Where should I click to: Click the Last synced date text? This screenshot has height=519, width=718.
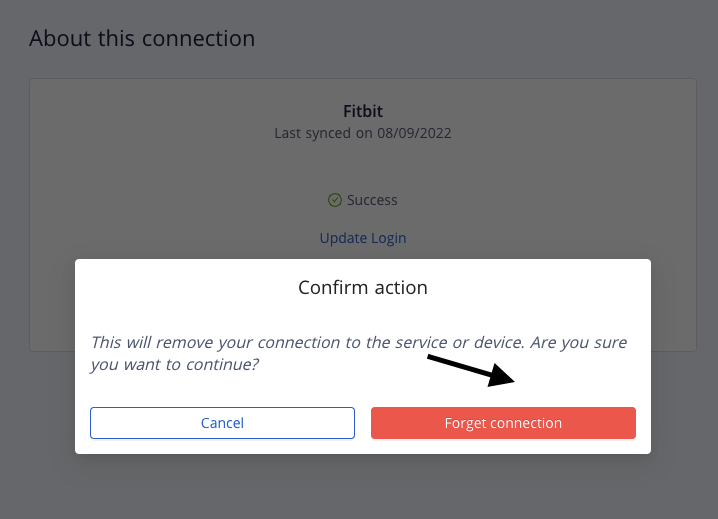tap(363, 132)
